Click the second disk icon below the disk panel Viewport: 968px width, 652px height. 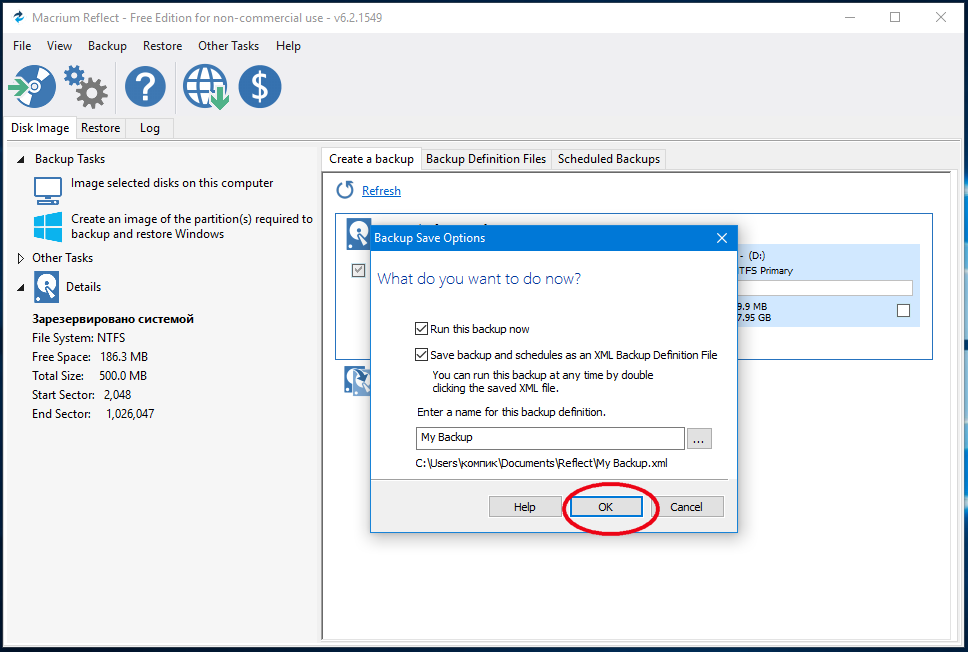point(357,380)
